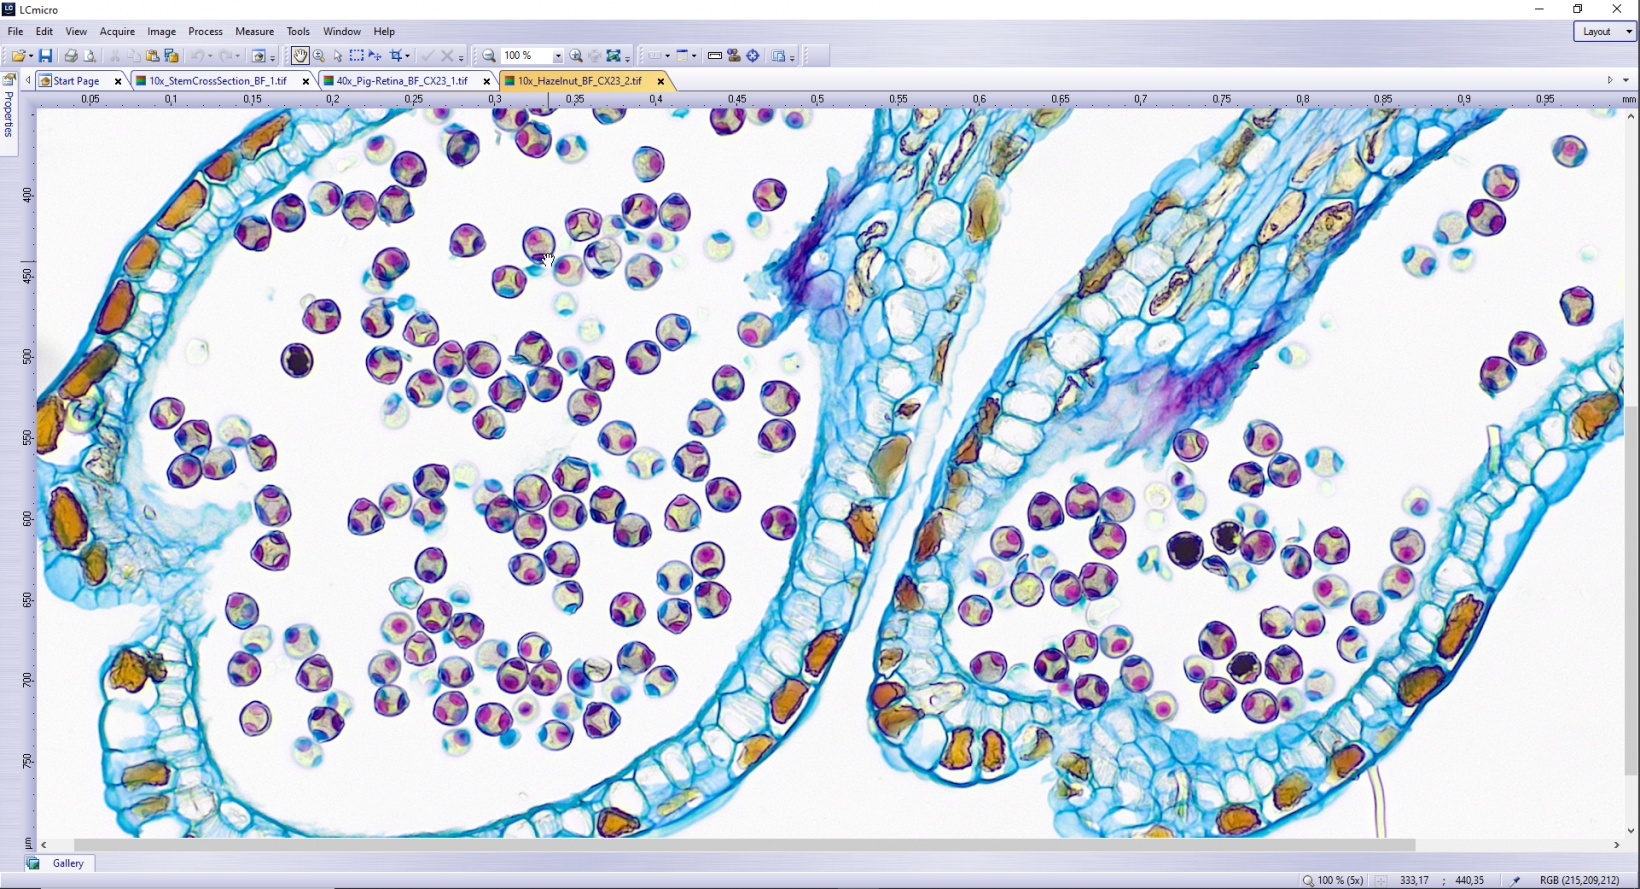Open the 100 % zoom dropdown
The width and height of the screenshot is (1640, 889).
click(x=558, y=56)
